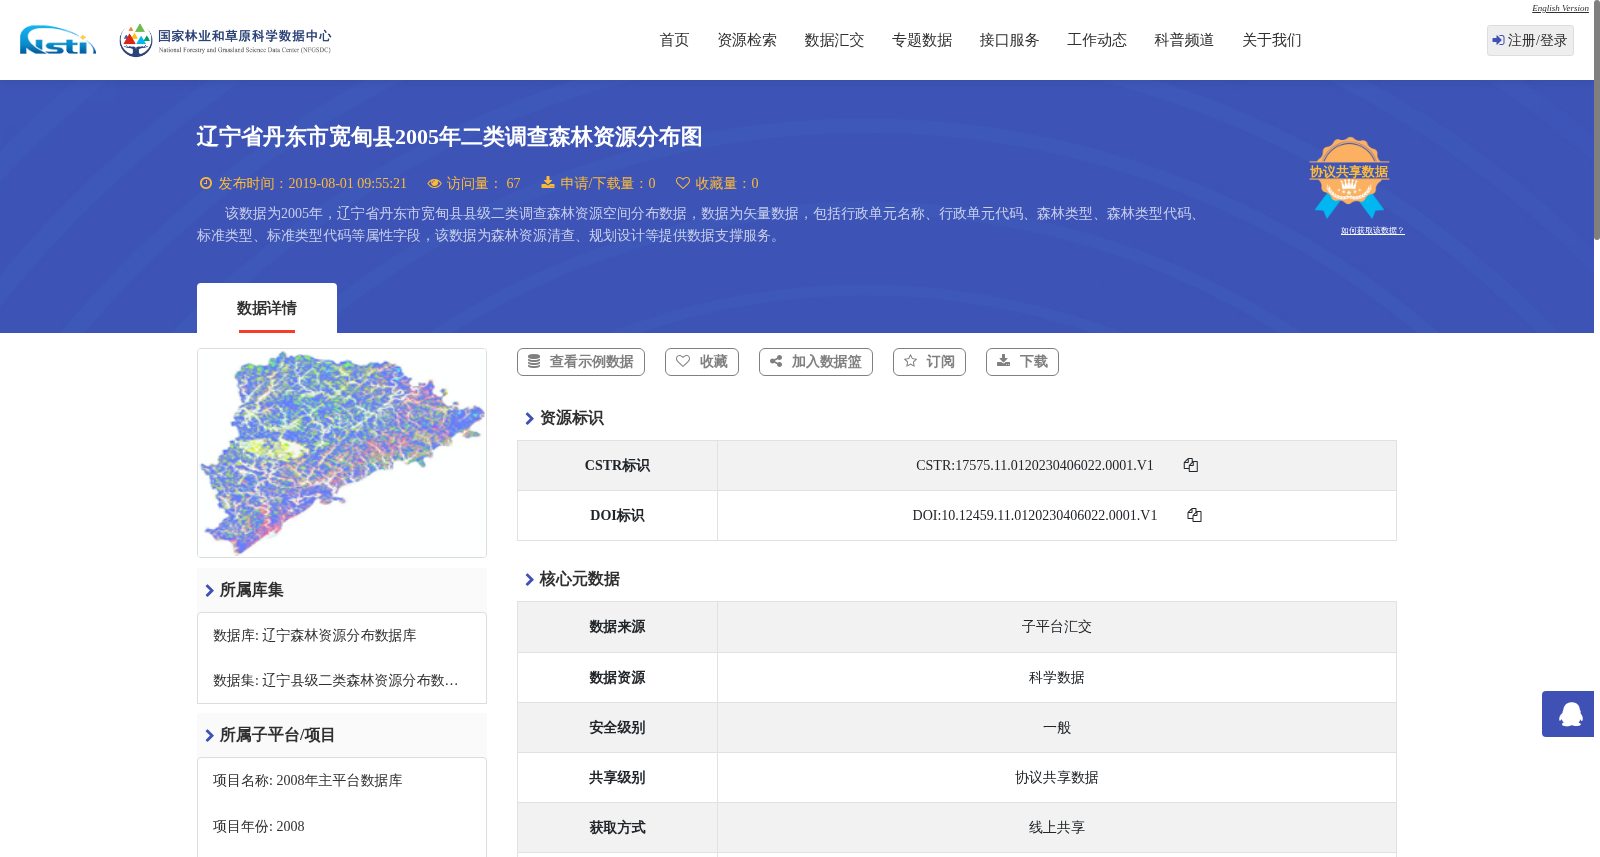Open the 资源检索 menu
1600x857 pixels.
747,40
